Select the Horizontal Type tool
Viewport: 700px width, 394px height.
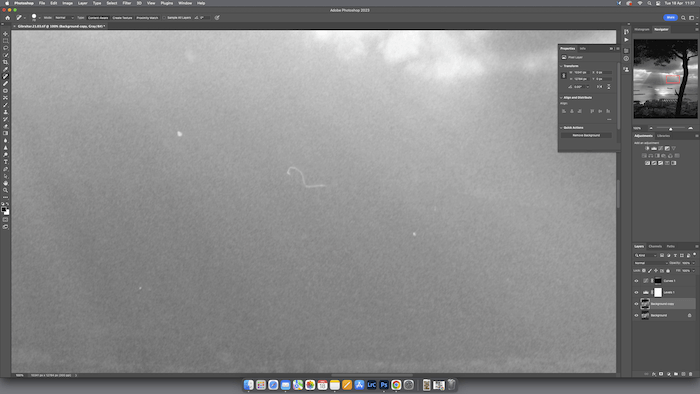(5, 162)
